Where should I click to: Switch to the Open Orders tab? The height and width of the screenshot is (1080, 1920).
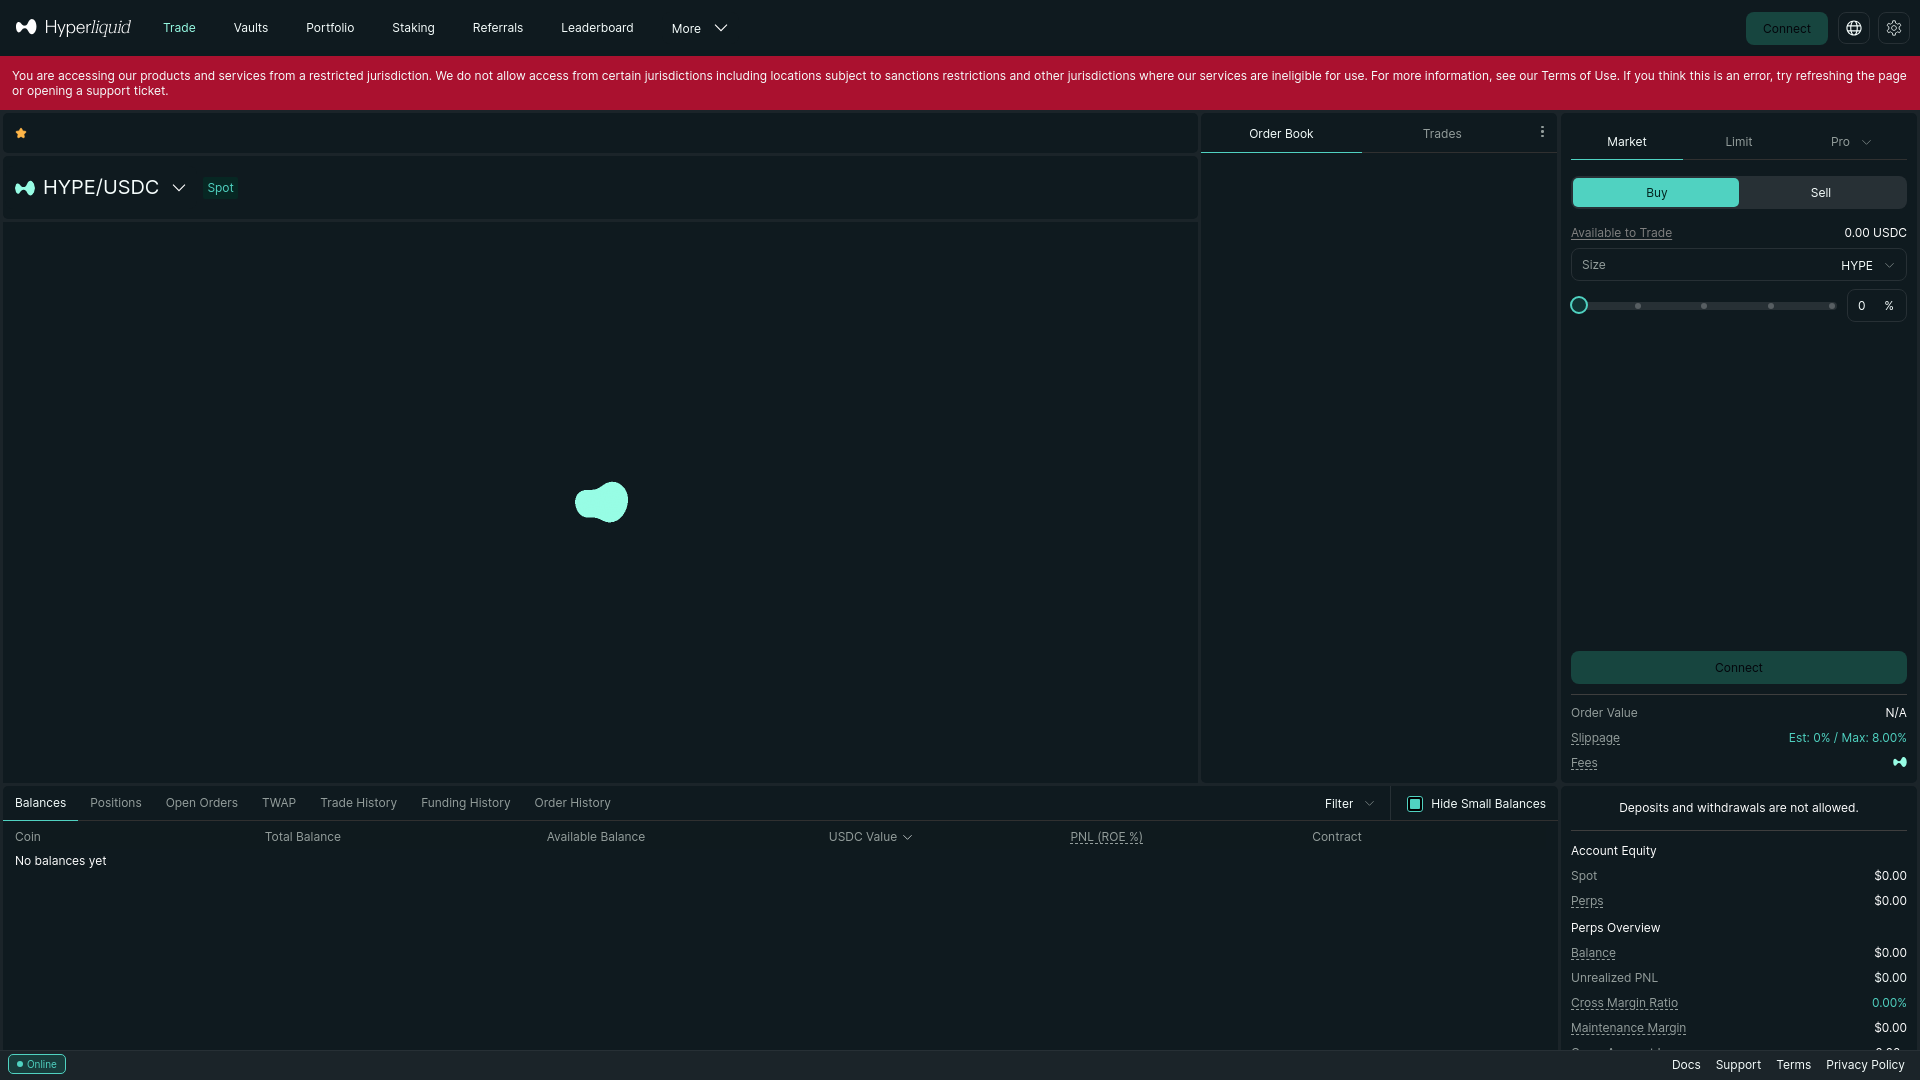point(202,803)
